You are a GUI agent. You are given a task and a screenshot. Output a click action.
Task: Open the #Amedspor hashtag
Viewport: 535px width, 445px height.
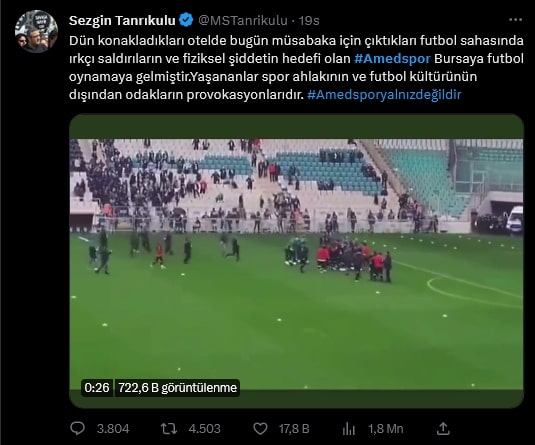[392, 59]
